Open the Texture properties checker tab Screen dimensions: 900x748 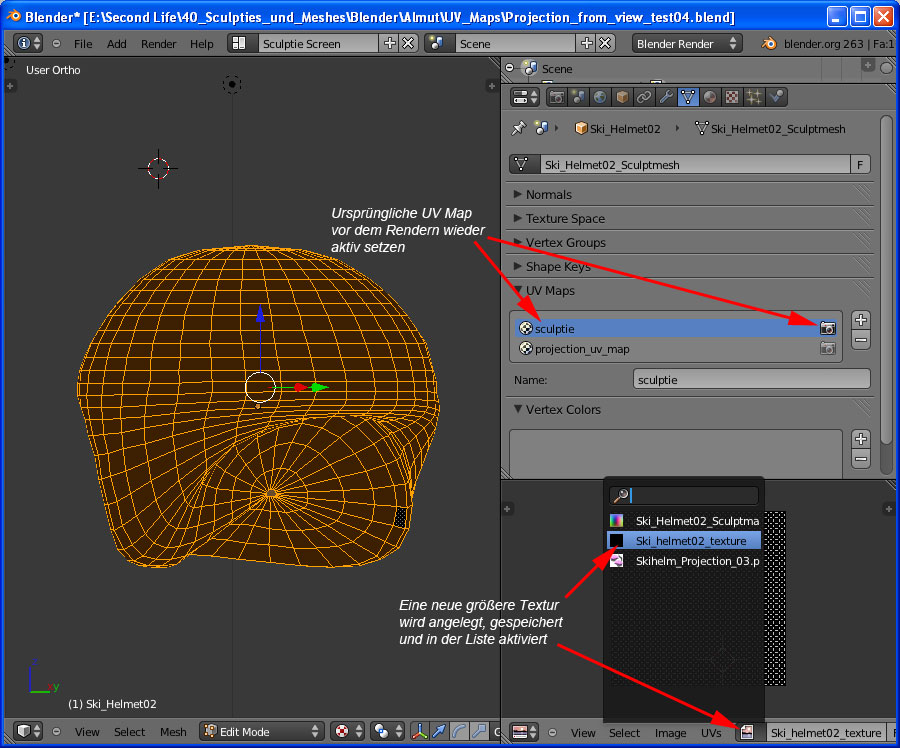point(732,97)
